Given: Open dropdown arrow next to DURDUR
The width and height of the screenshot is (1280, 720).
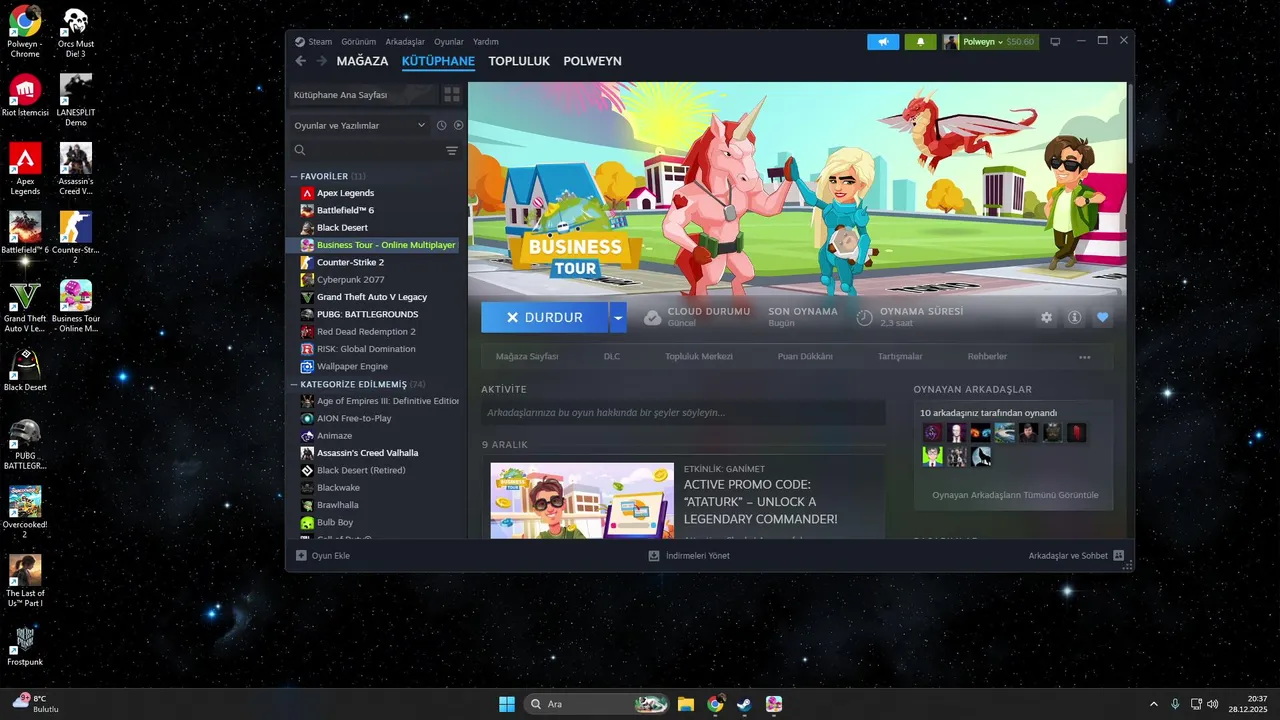Looking at the screenshot, I should click(618, 317).
